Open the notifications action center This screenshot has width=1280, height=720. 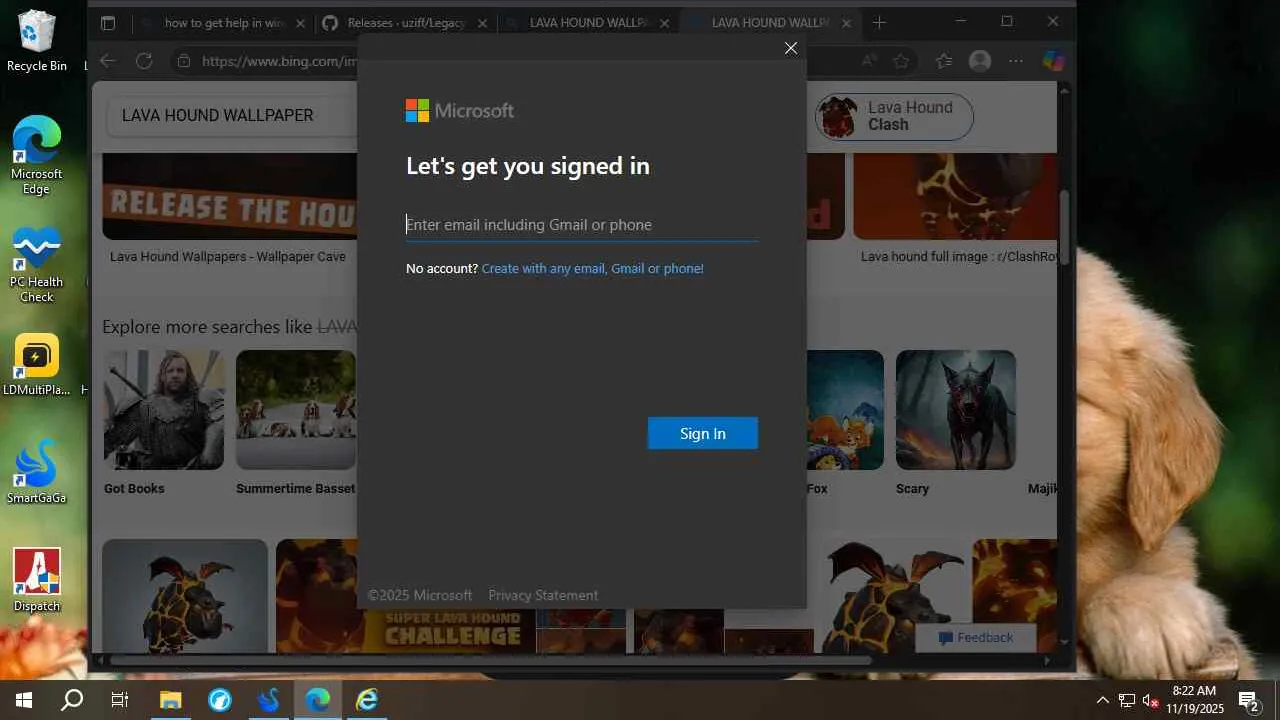(1249, 700)
